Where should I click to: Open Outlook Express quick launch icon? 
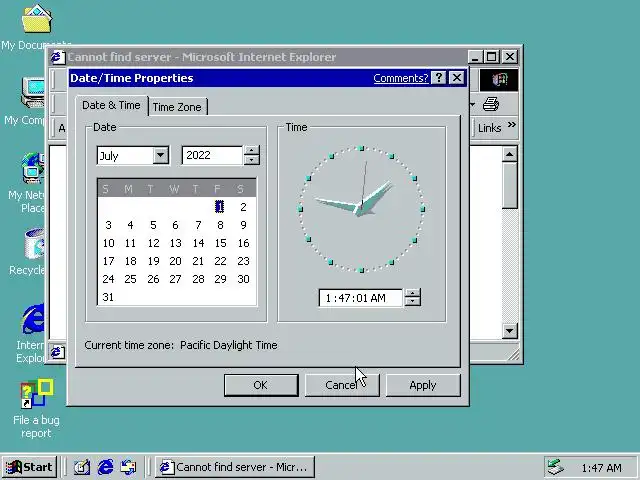(x=129, y=467)
